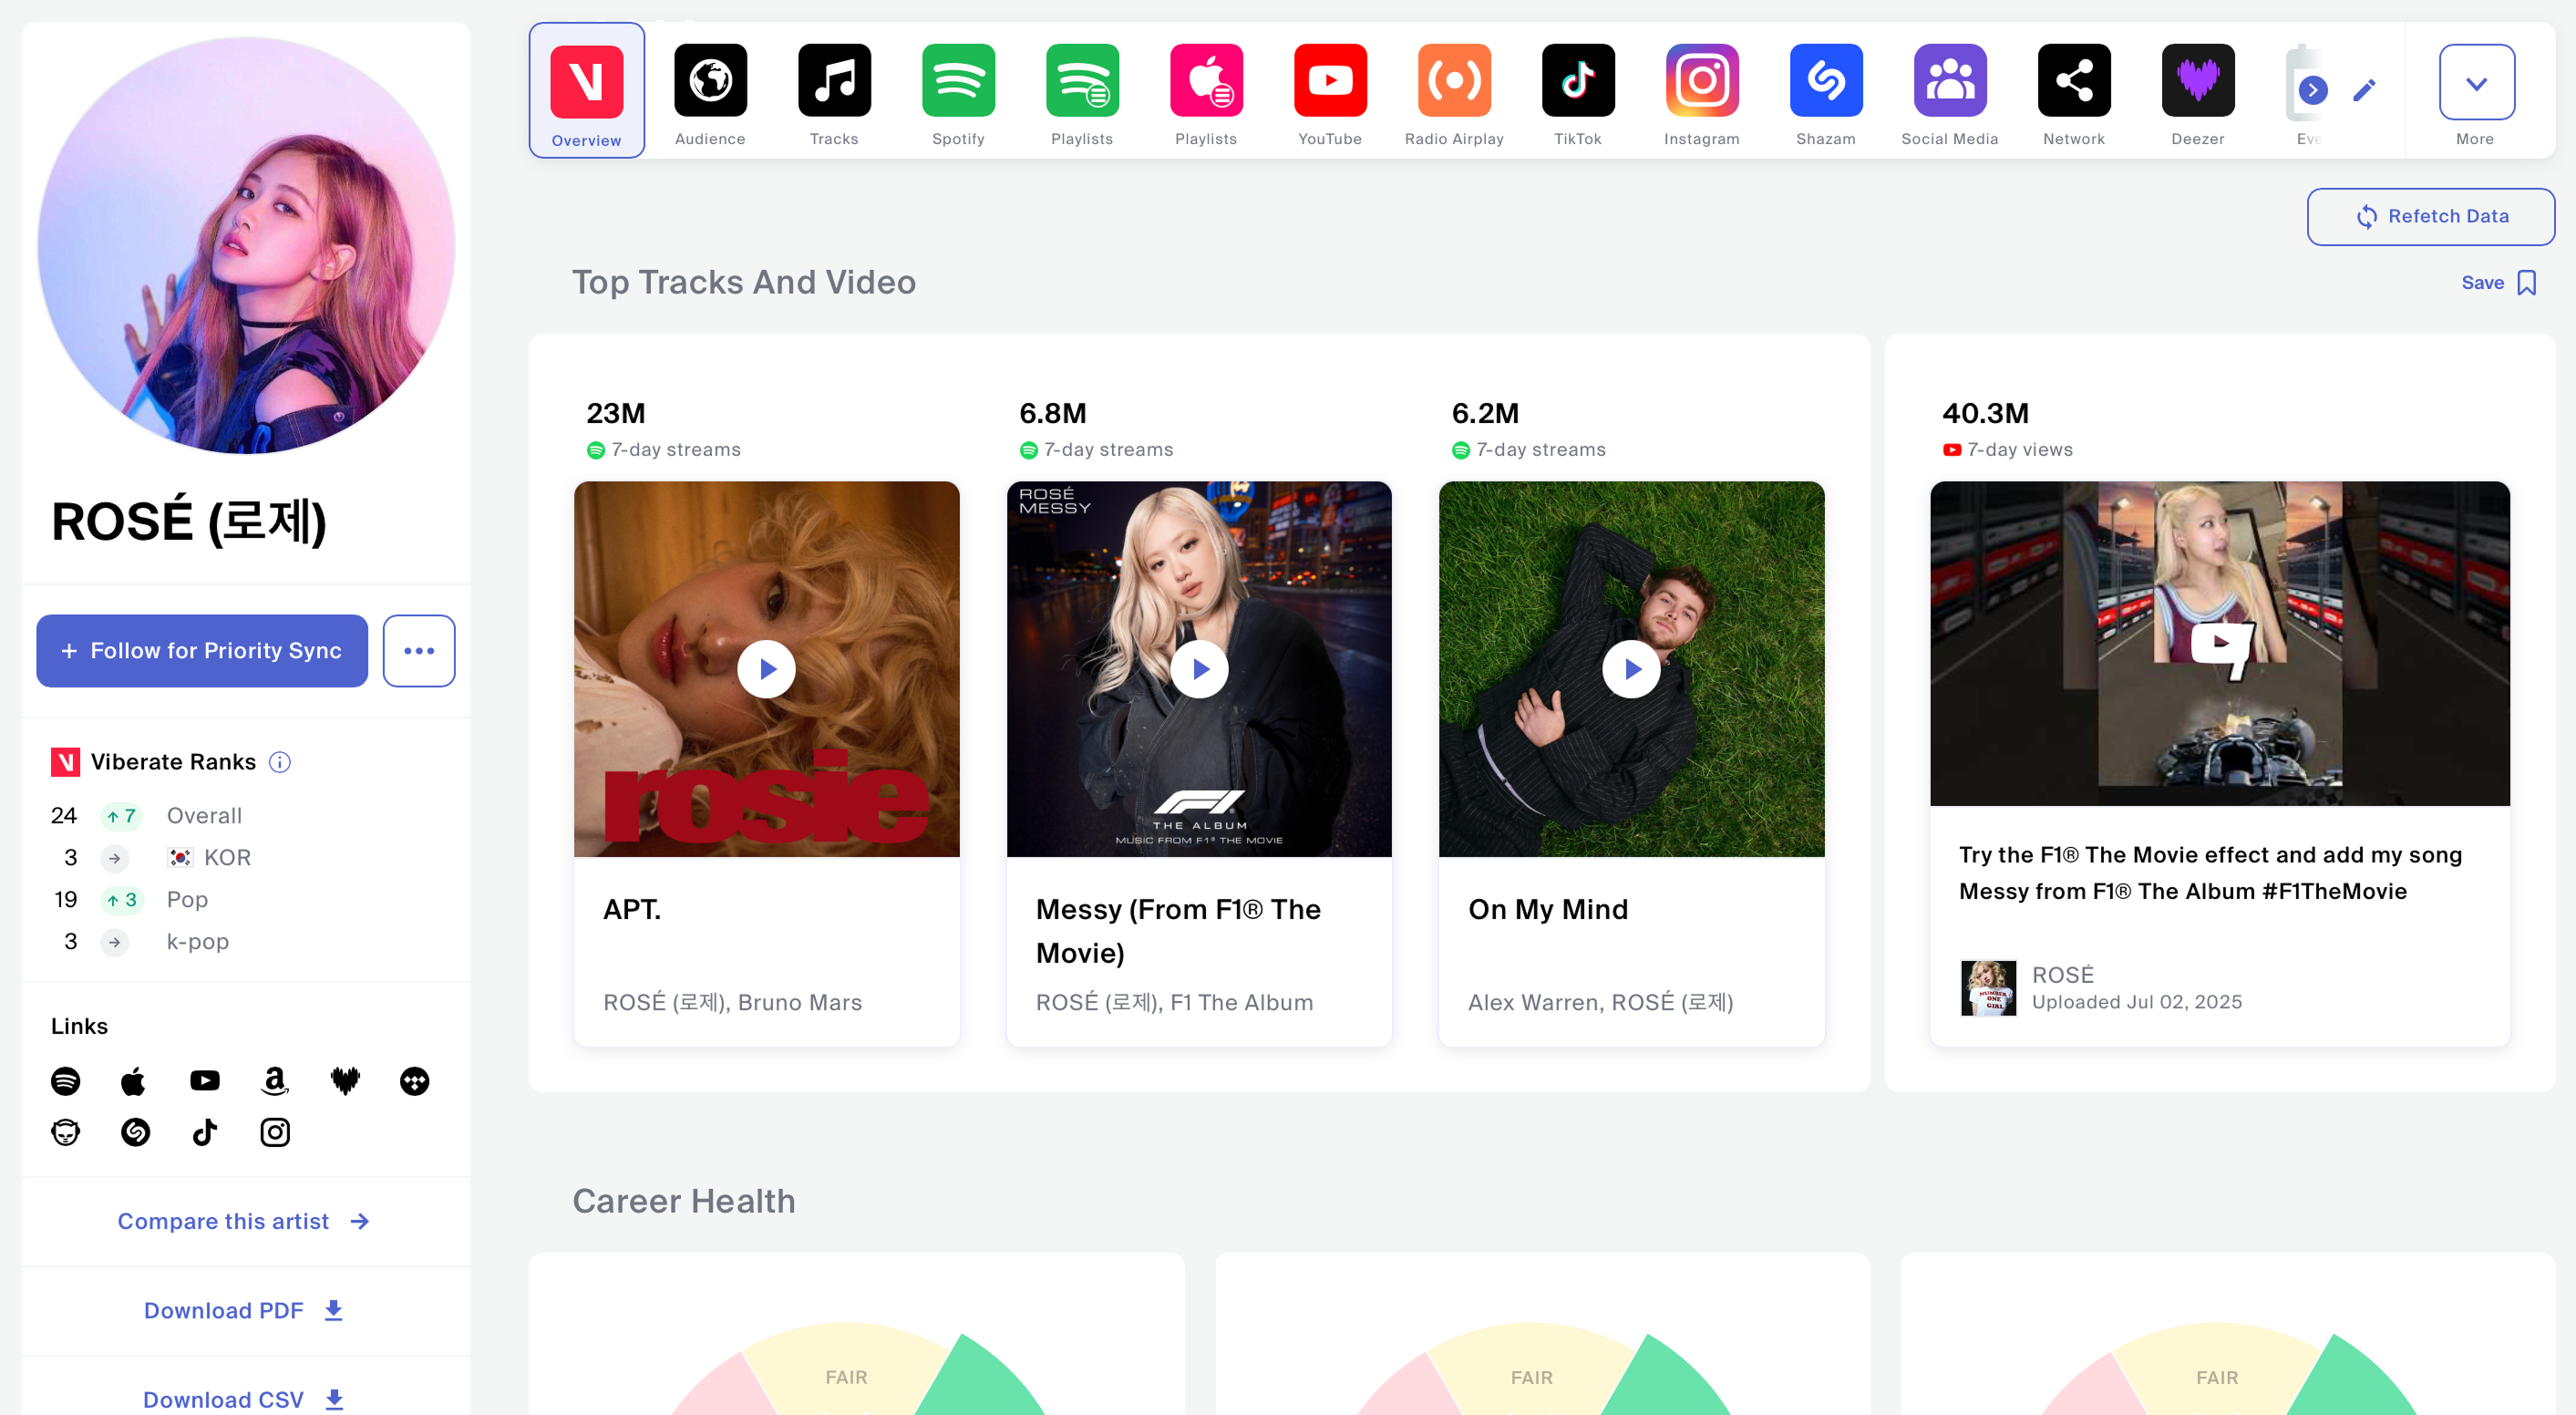Viewport: 2576px width, 1415px height.
Task: Click the TikTok tab icon
Action: [1577, 80]
